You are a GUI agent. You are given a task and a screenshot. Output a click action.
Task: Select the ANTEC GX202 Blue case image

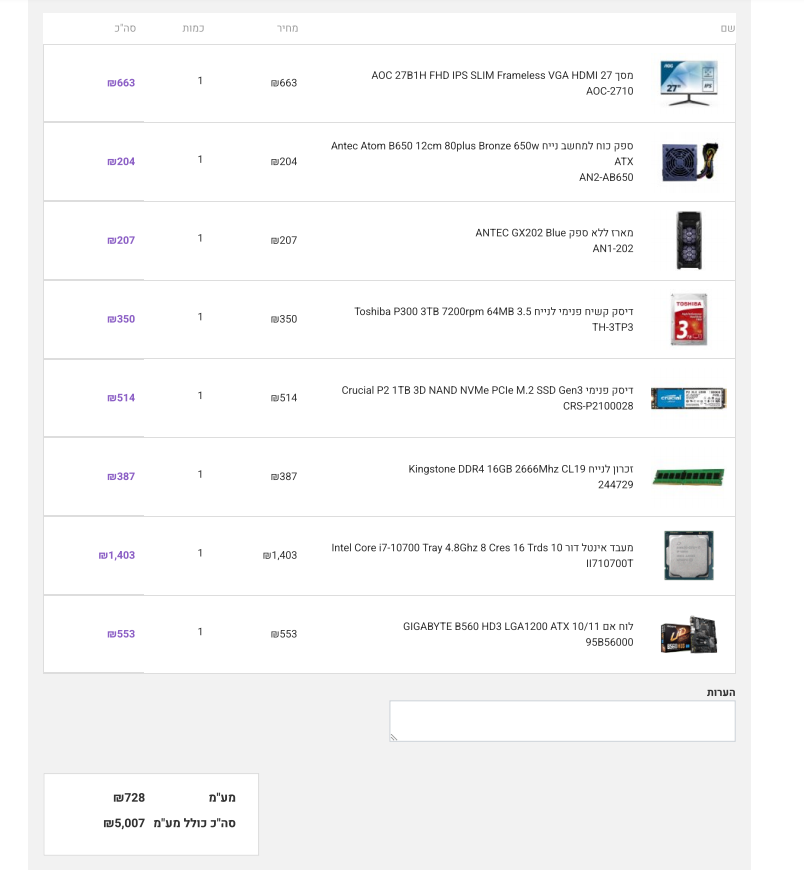coord(689,240)
